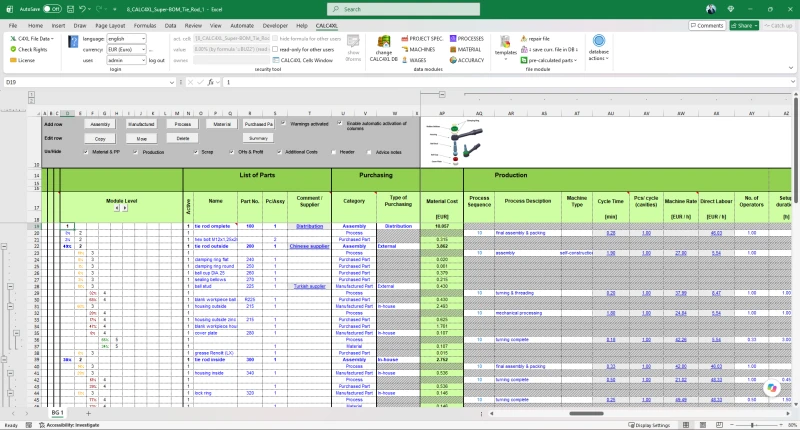Expand the Name Box dropdown arrow
Screen dimensions: 800x430
(171, 82)
